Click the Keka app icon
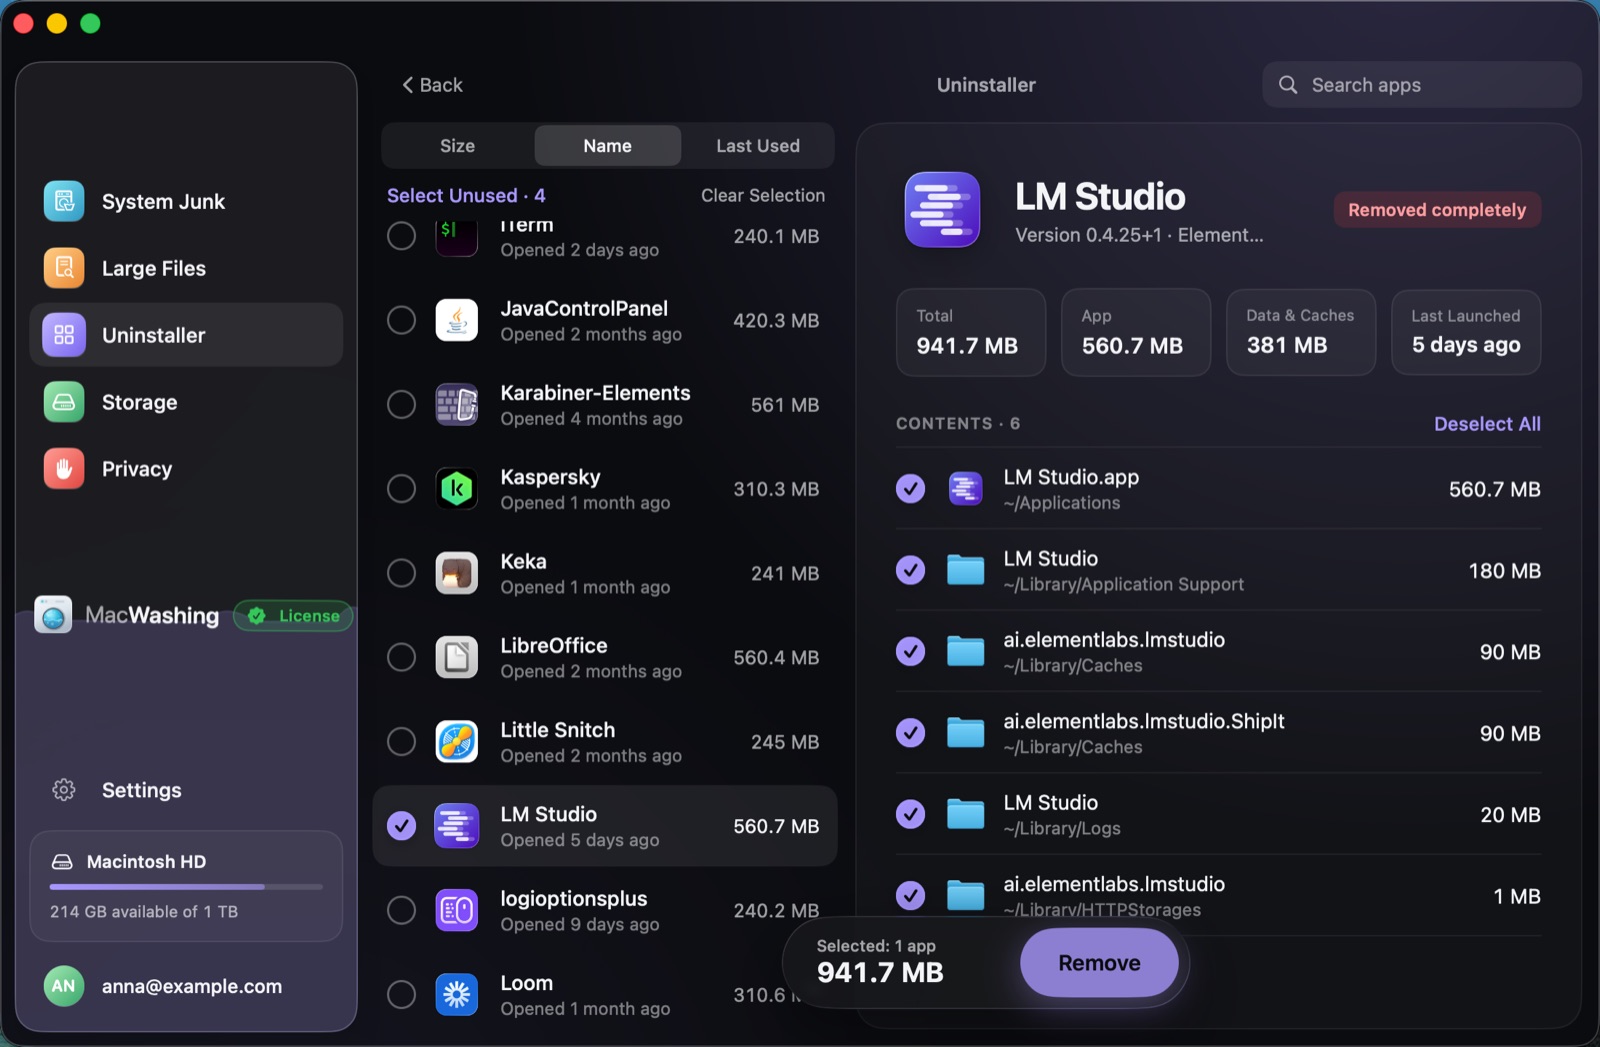 pos(457,573)
